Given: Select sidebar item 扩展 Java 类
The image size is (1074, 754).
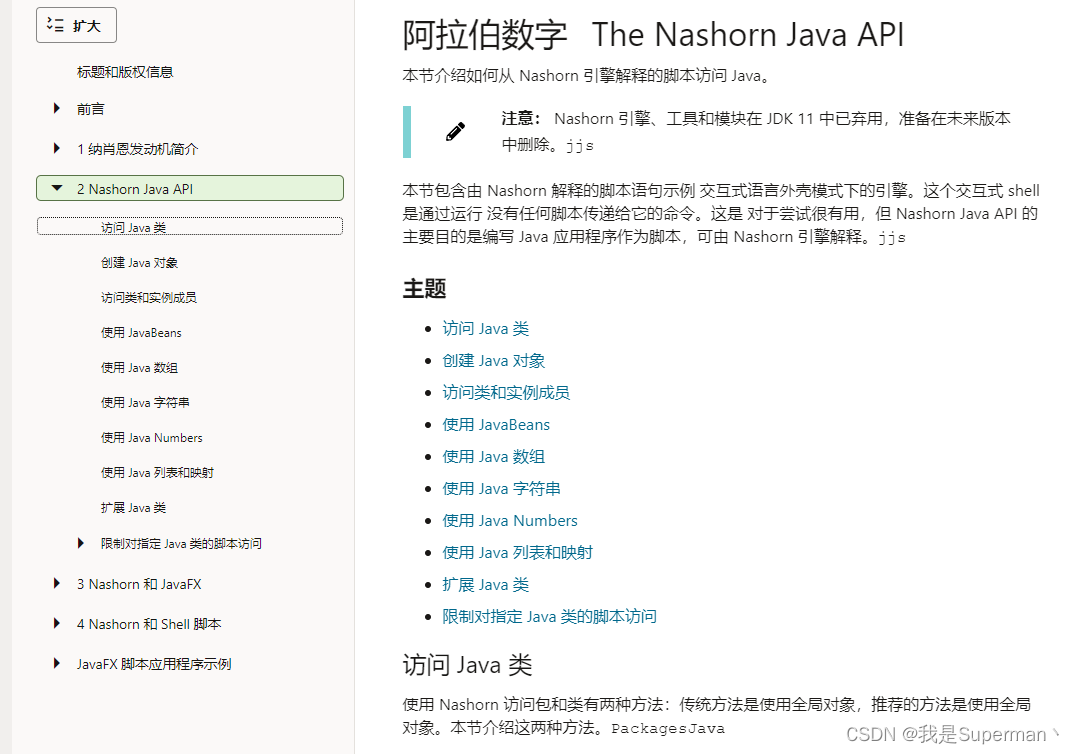Looking at the screenshot, I should [133, 507].
